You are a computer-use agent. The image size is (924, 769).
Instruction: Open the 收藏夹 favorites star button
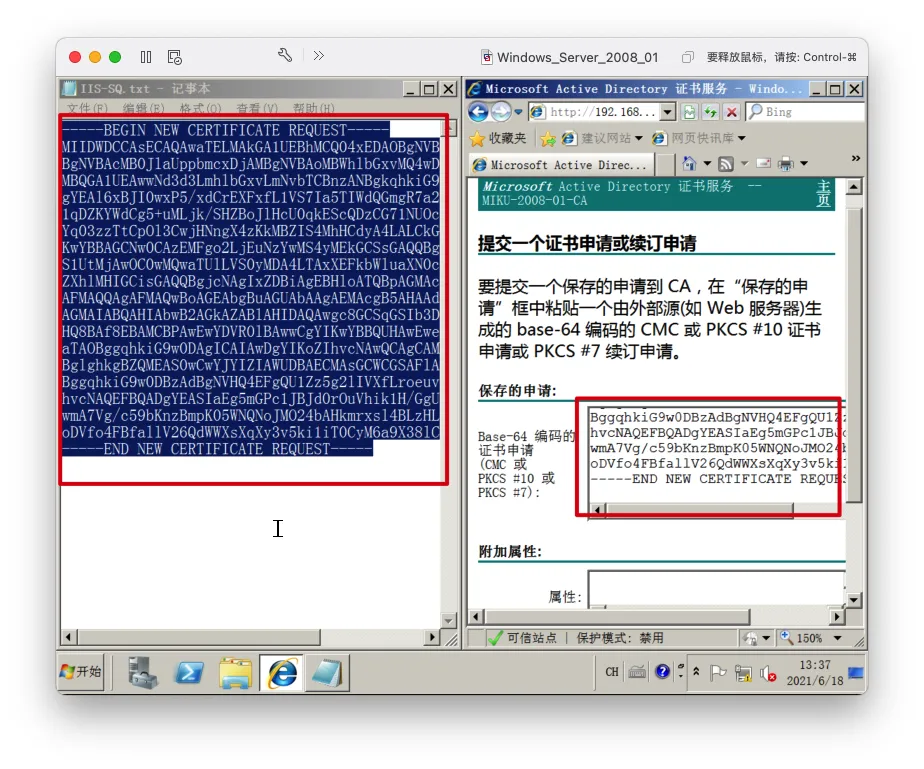498,138
